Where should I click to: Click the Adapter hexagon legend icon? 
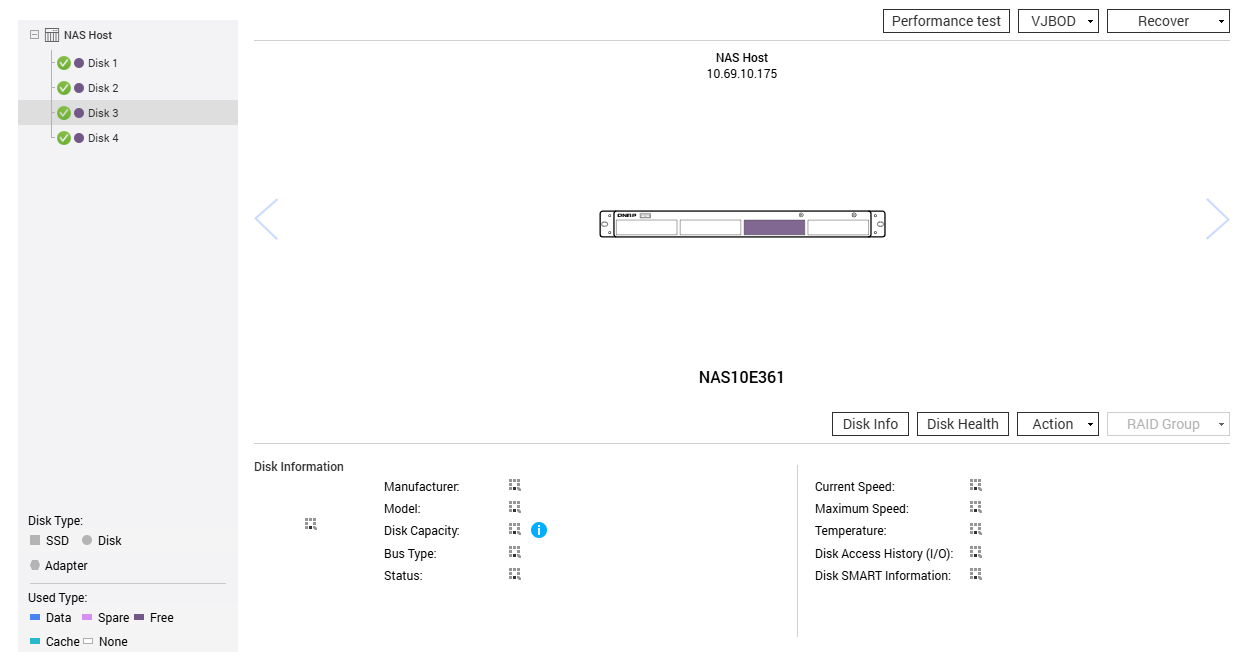[x=35, y=565]
